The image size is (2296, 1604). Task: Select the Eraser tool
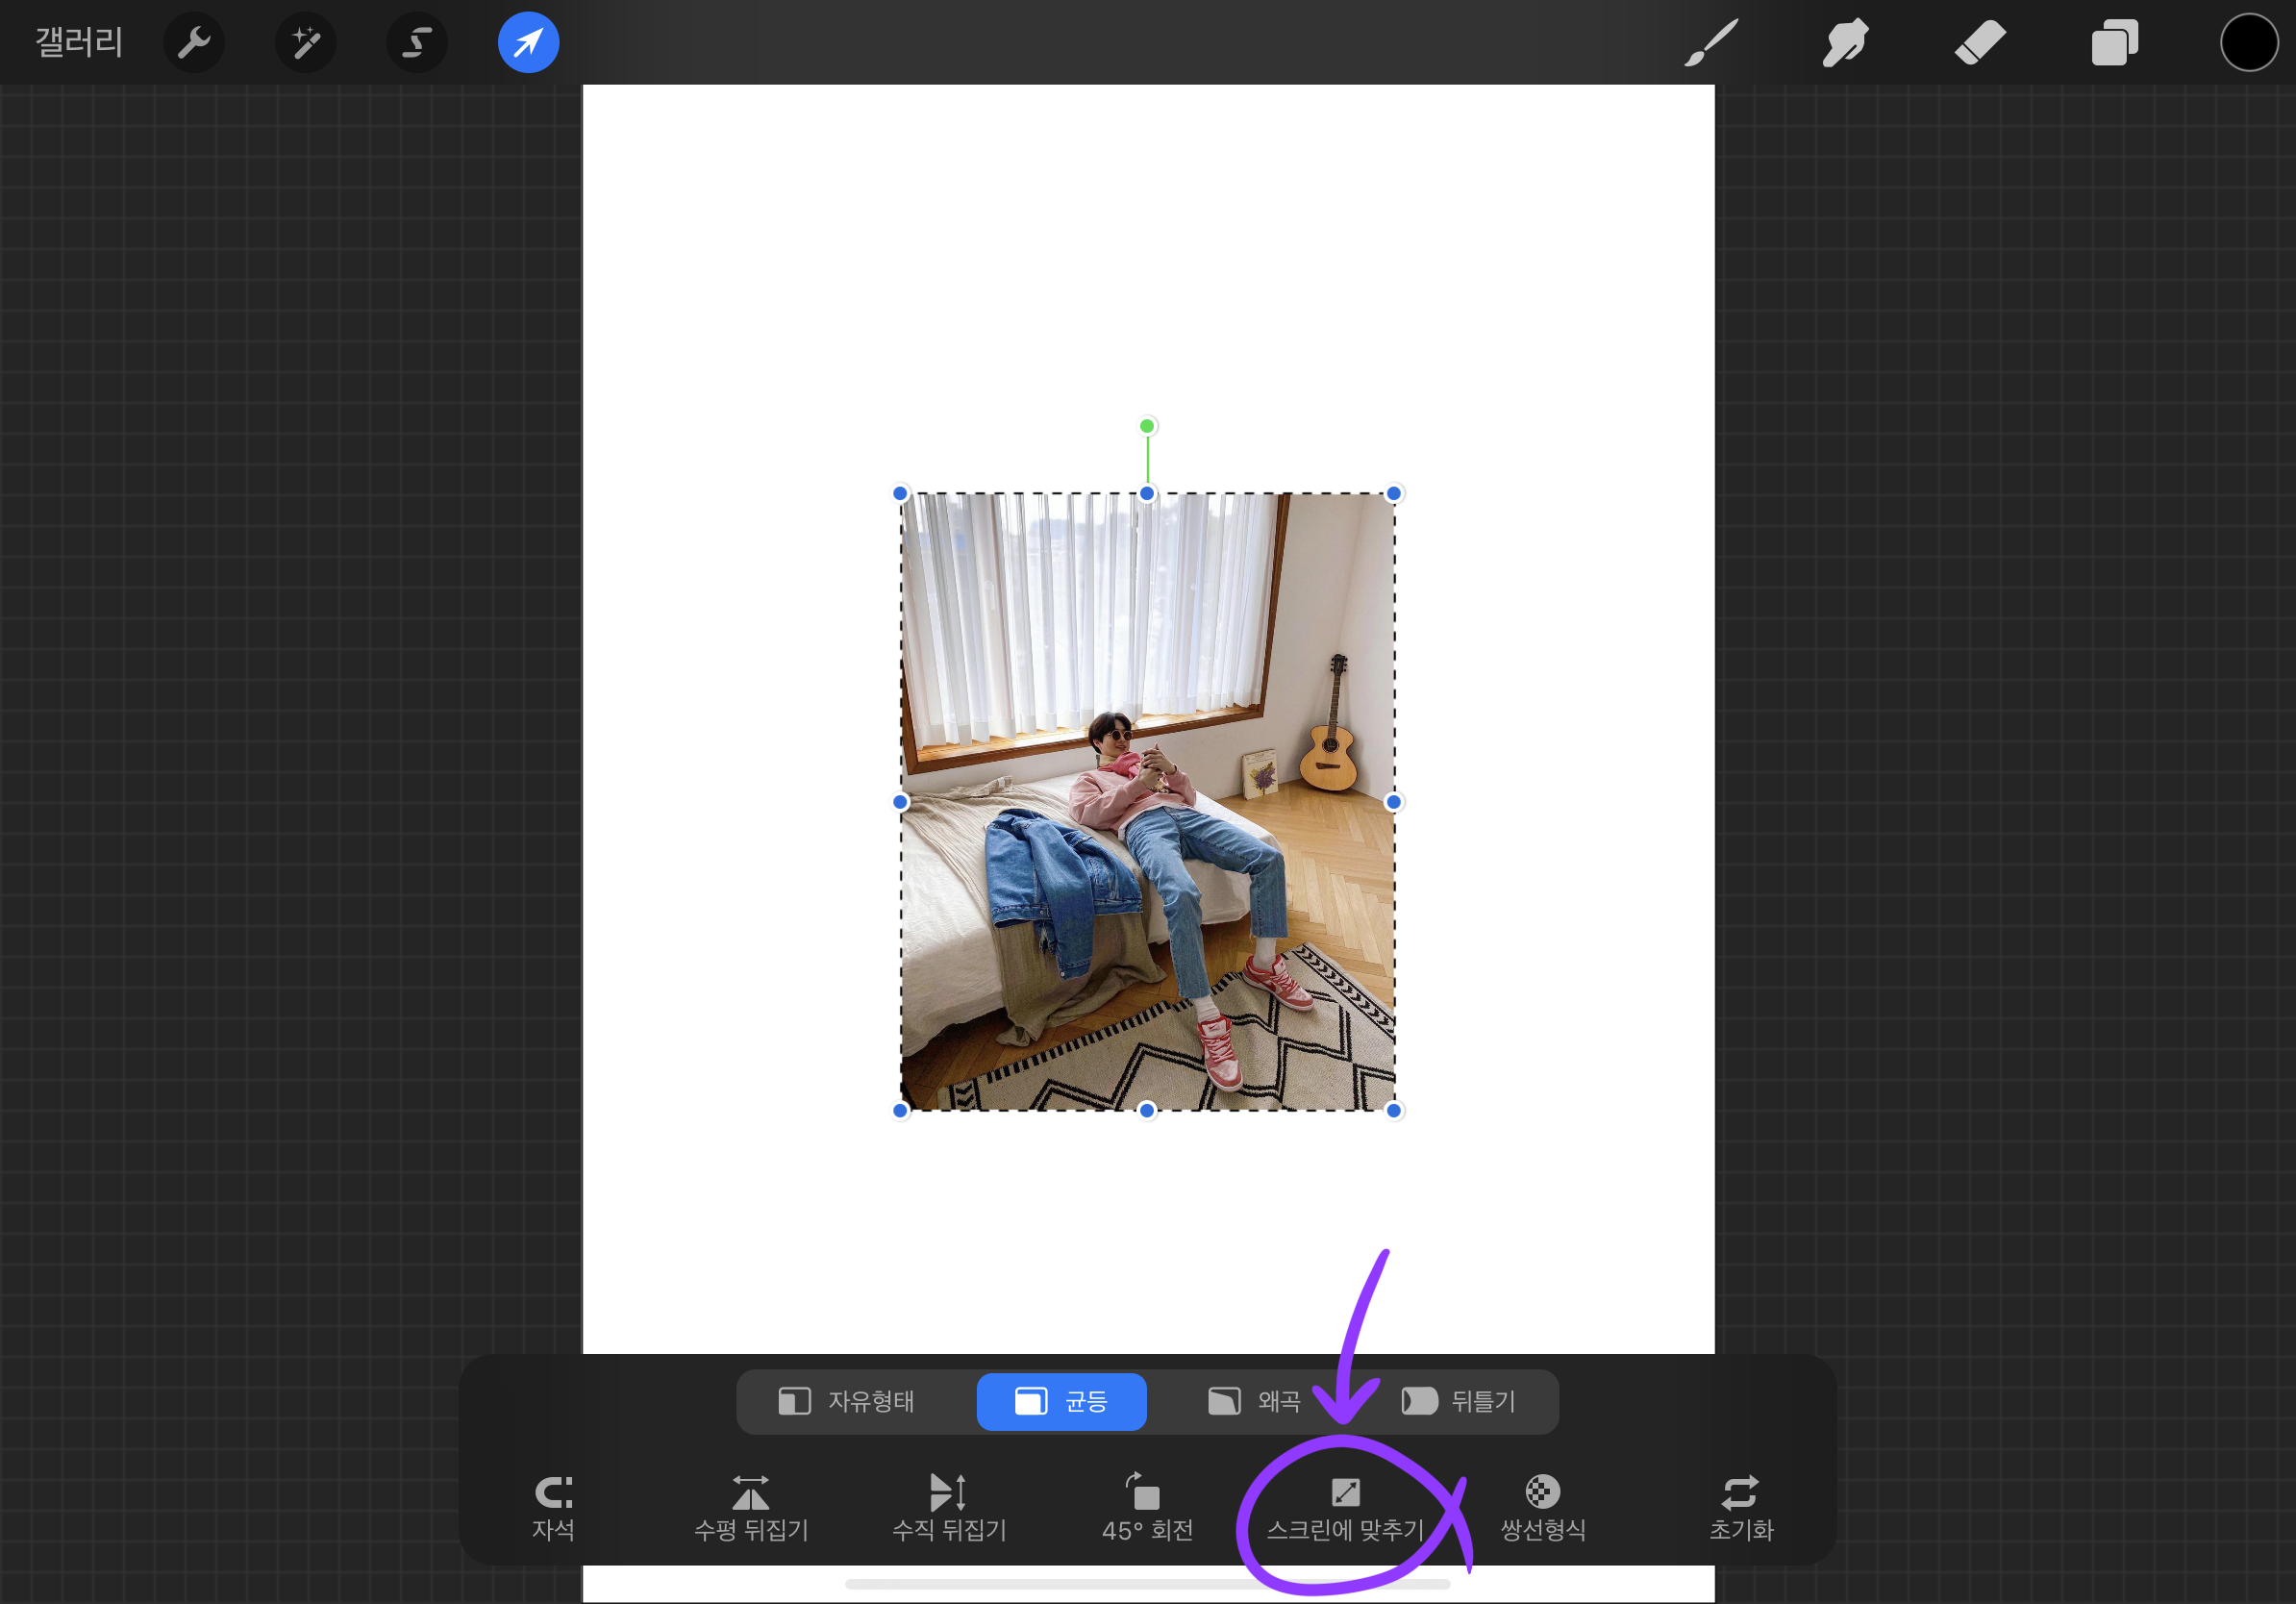1980,42
